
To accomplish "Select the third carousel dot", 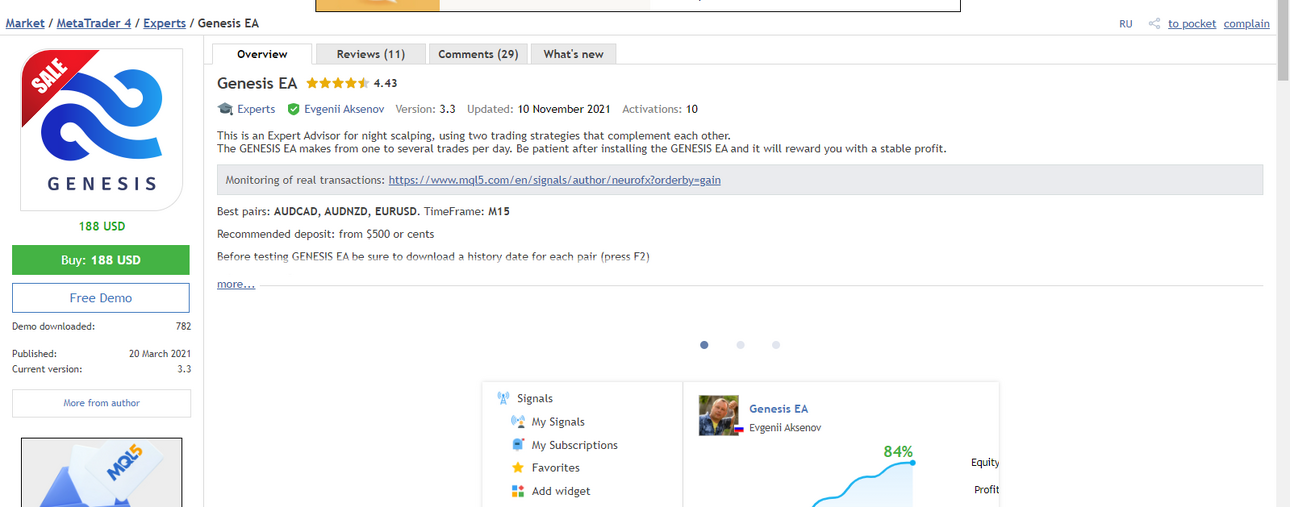I will [775, 345].
